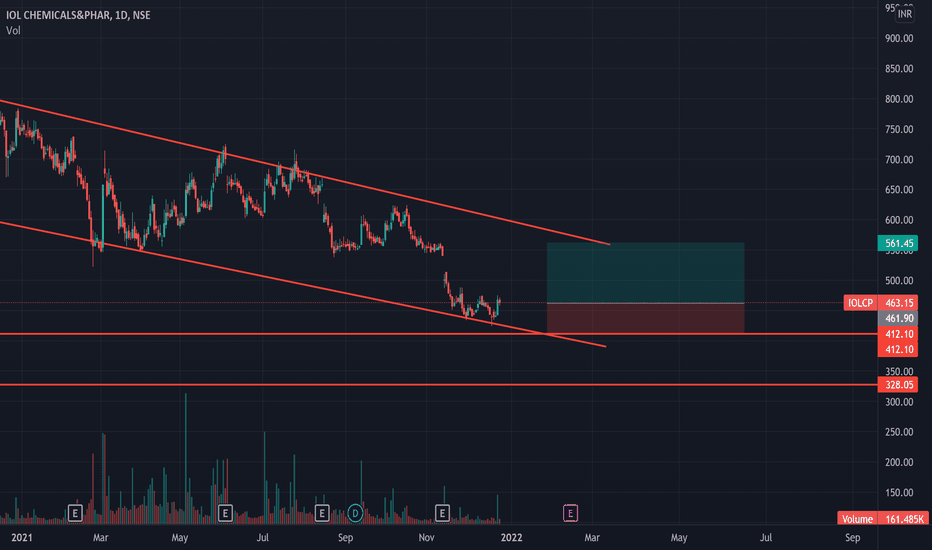
Task: Click the Volume 161.485K label
Action: (x=882, y=519)
